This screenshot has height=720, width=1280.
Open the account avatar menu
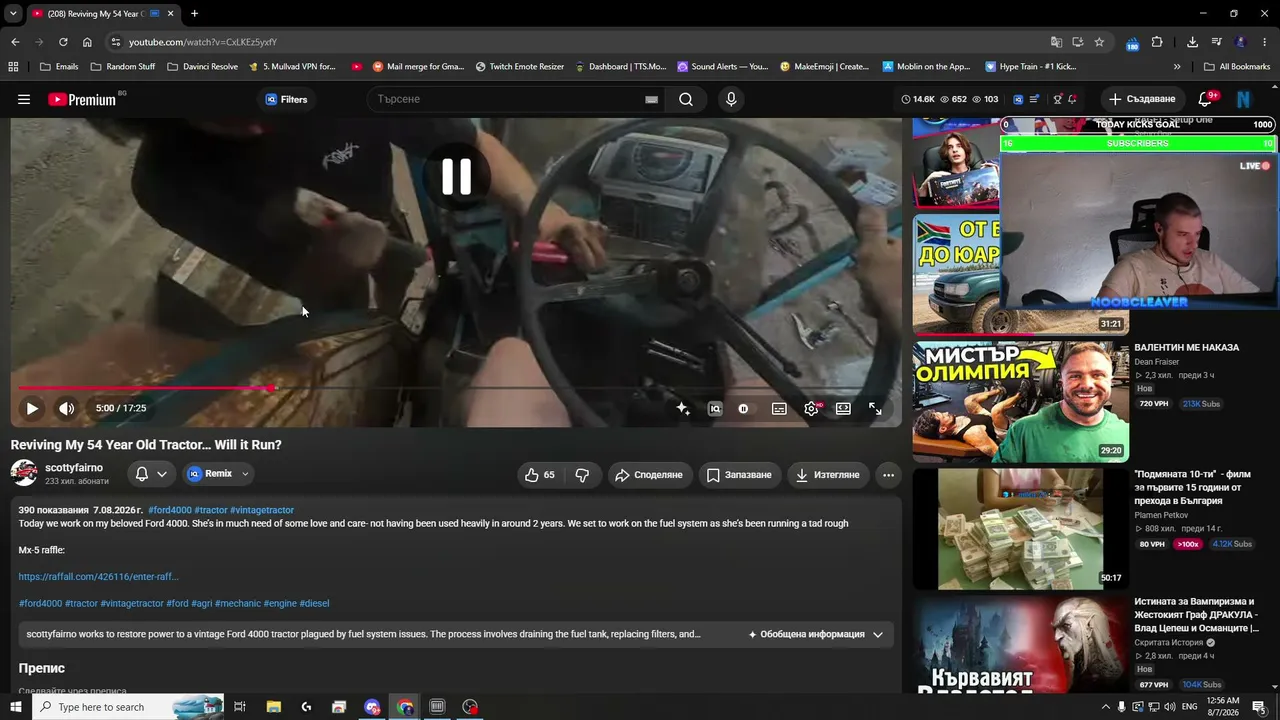click(x=1243, y=99)
